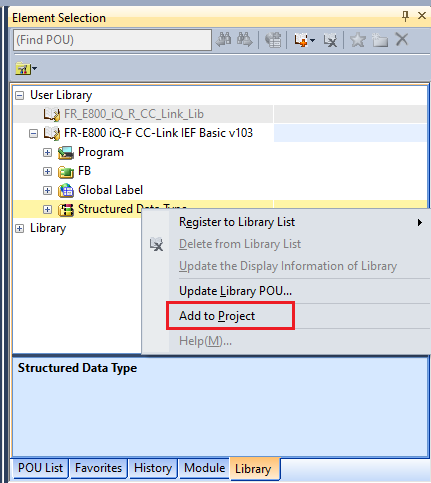Click the find previous binoculars icon

pyautogui.click(x=224, y=40)
